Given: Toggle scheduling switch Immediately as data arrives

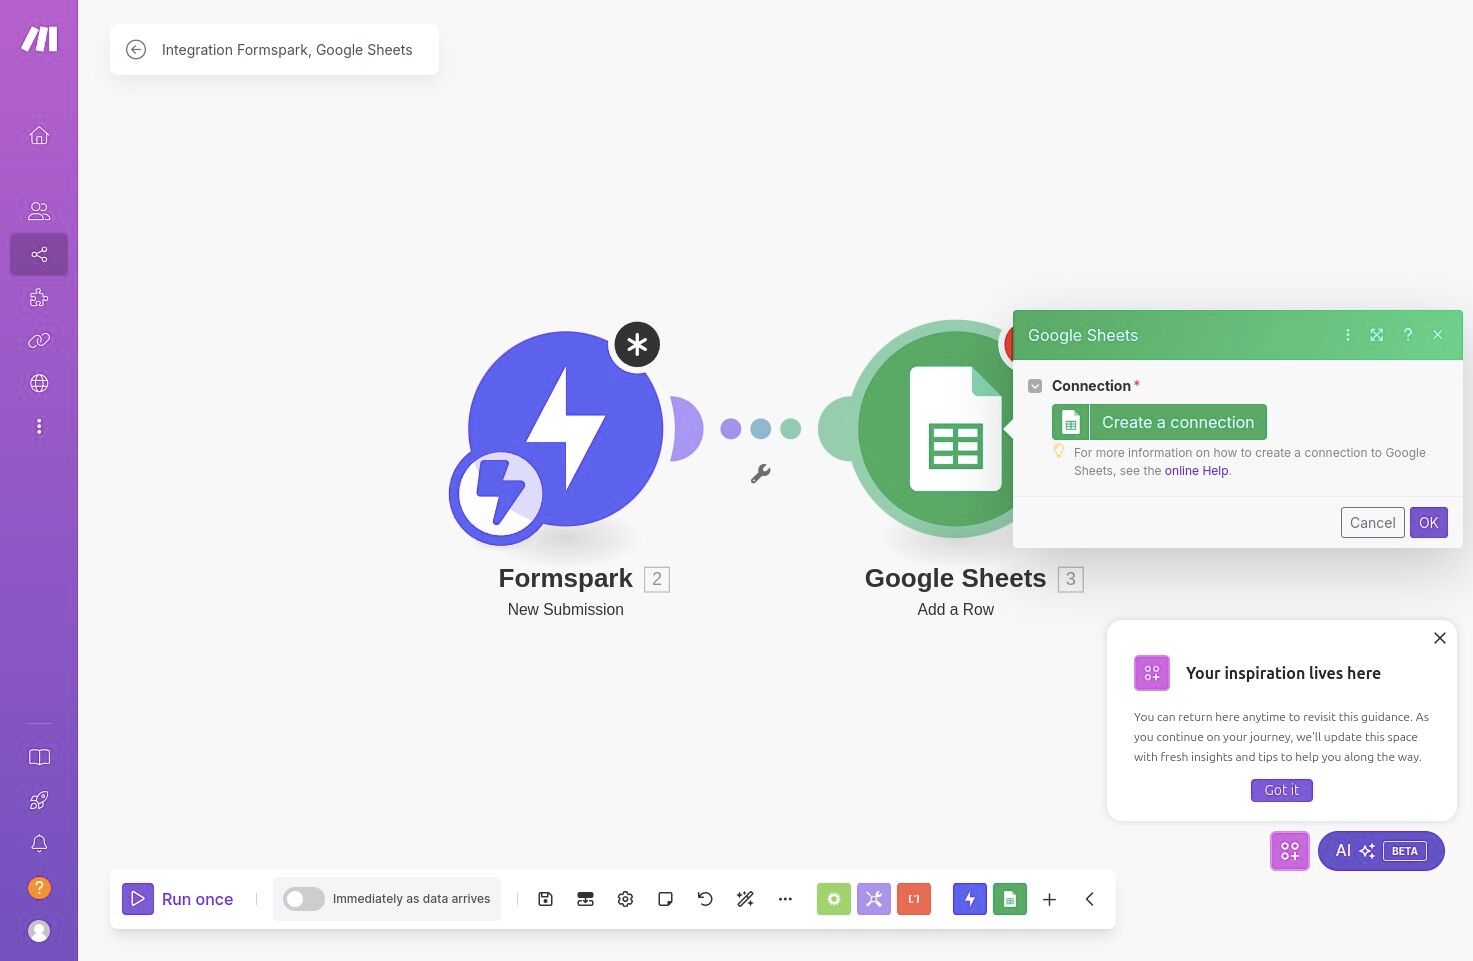Looking at the screenshot, I should coord(304,899).
